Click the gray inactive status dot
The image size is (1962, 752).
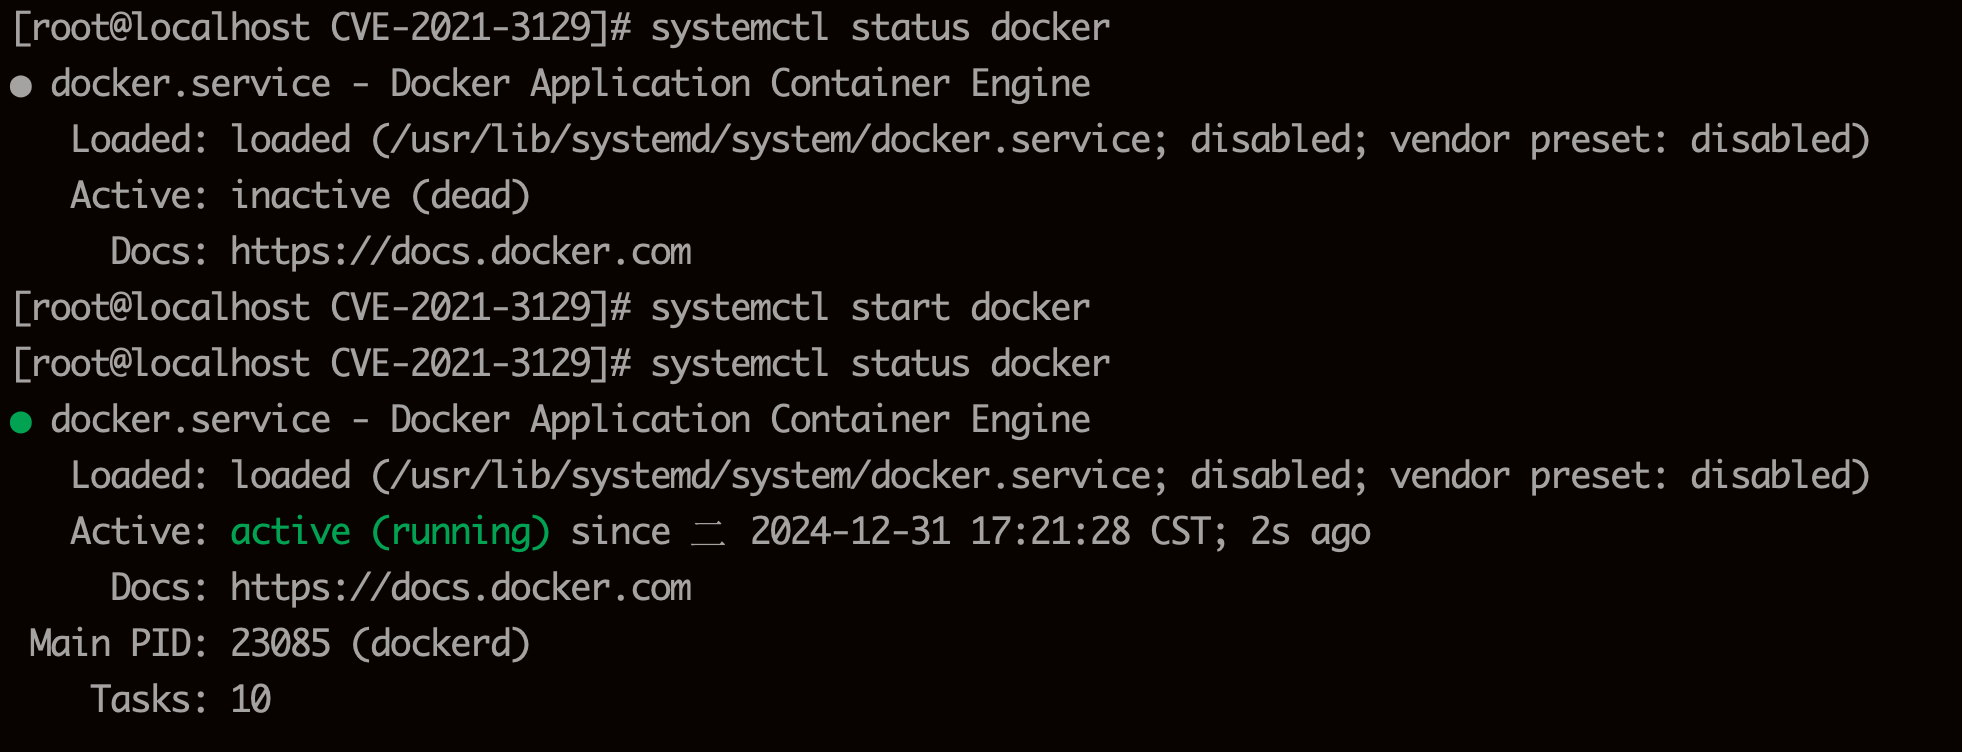tap(21, 87)
